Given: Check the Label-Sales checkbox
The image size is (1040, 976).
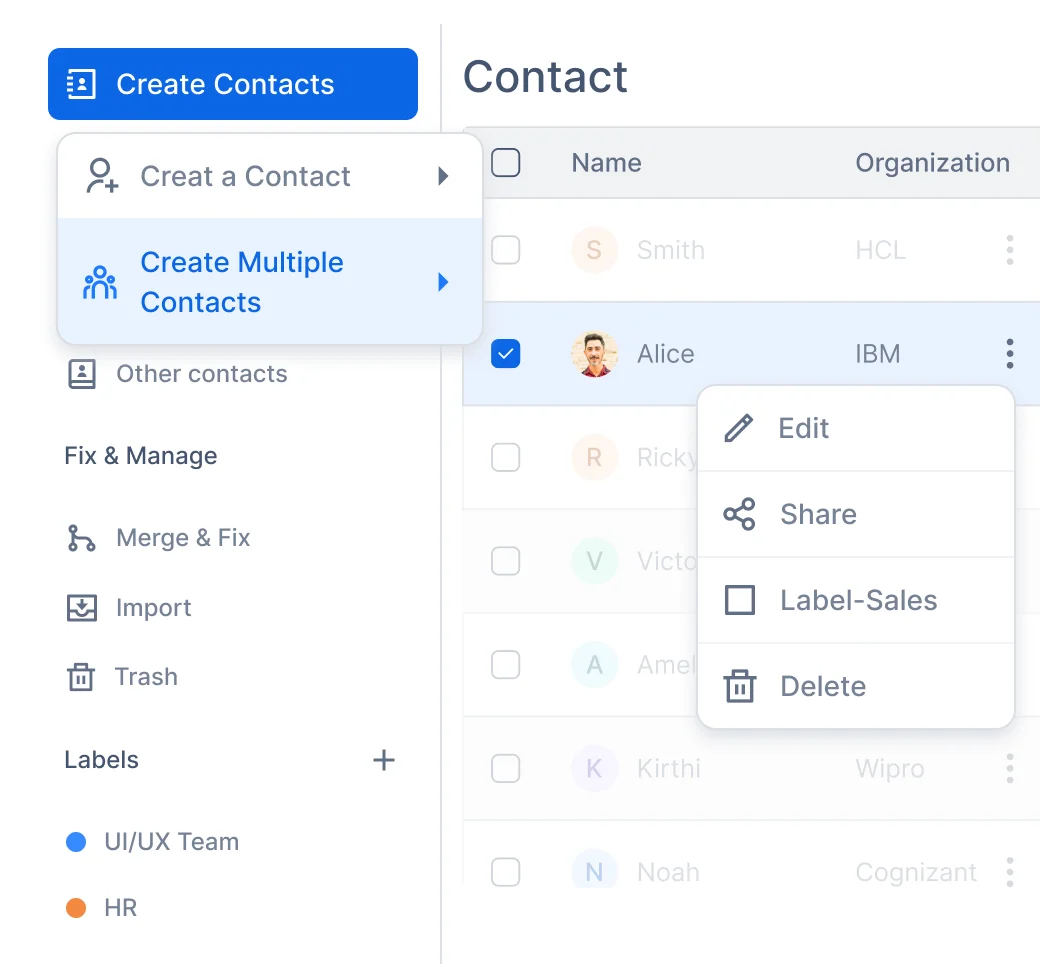Looking at the screenshot, I should pyautogui.click(x=739, y=601).
